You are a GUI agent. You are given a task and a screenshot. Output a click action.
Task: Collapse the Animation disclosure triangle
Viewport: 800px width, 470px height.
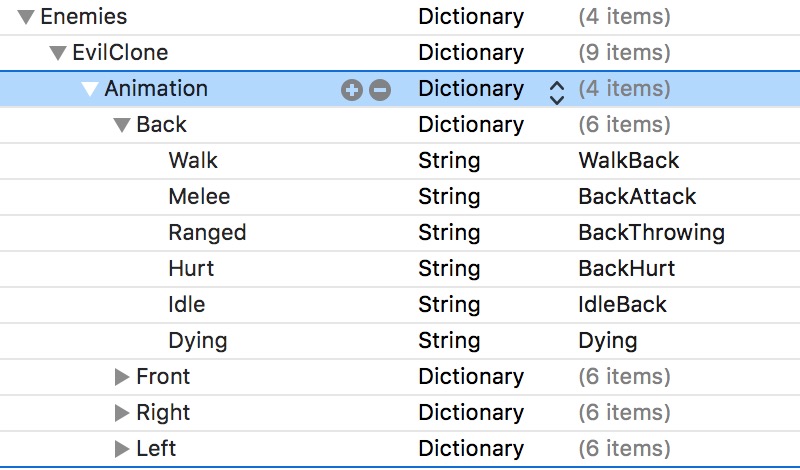pyautogui.click(x=90, y=89)
